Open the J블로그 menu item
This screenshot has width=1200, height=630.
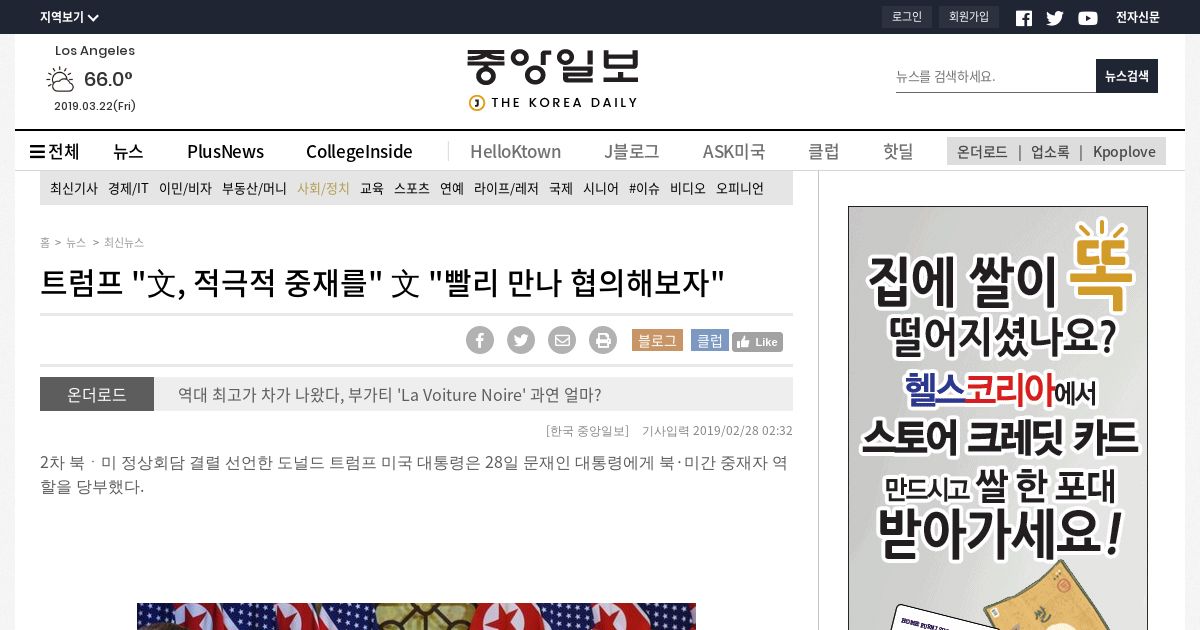tap(632, 151)
